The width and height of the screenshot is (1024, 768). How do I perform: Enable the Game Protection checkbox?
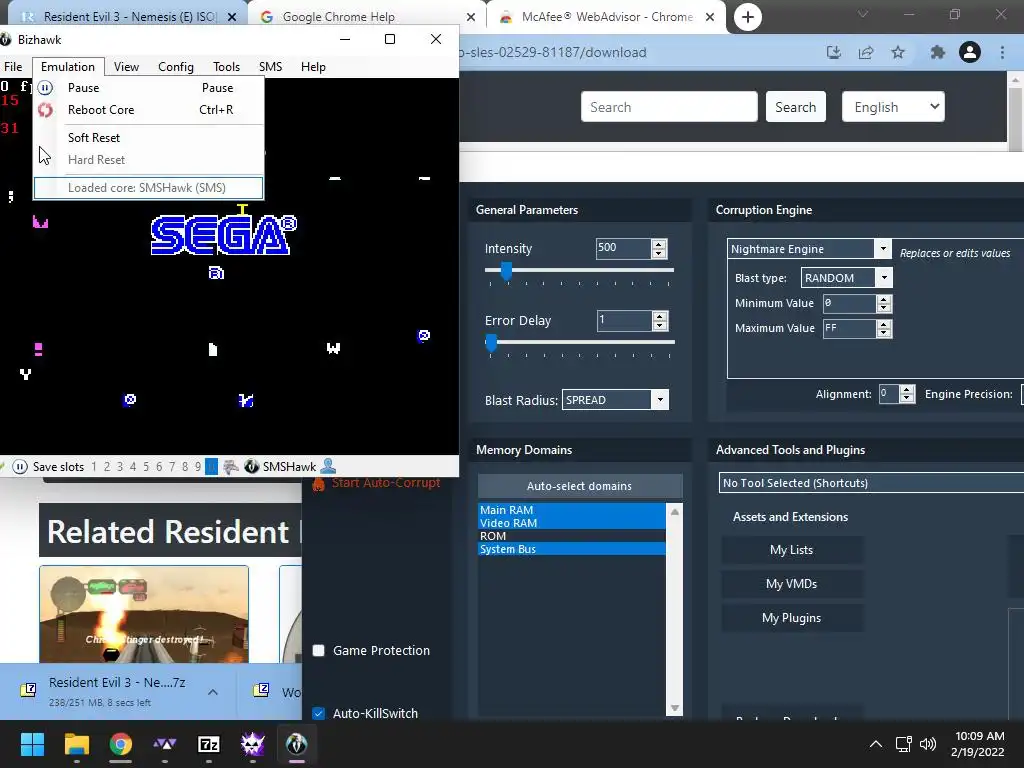pyautogui.click(x=319, y=650)
